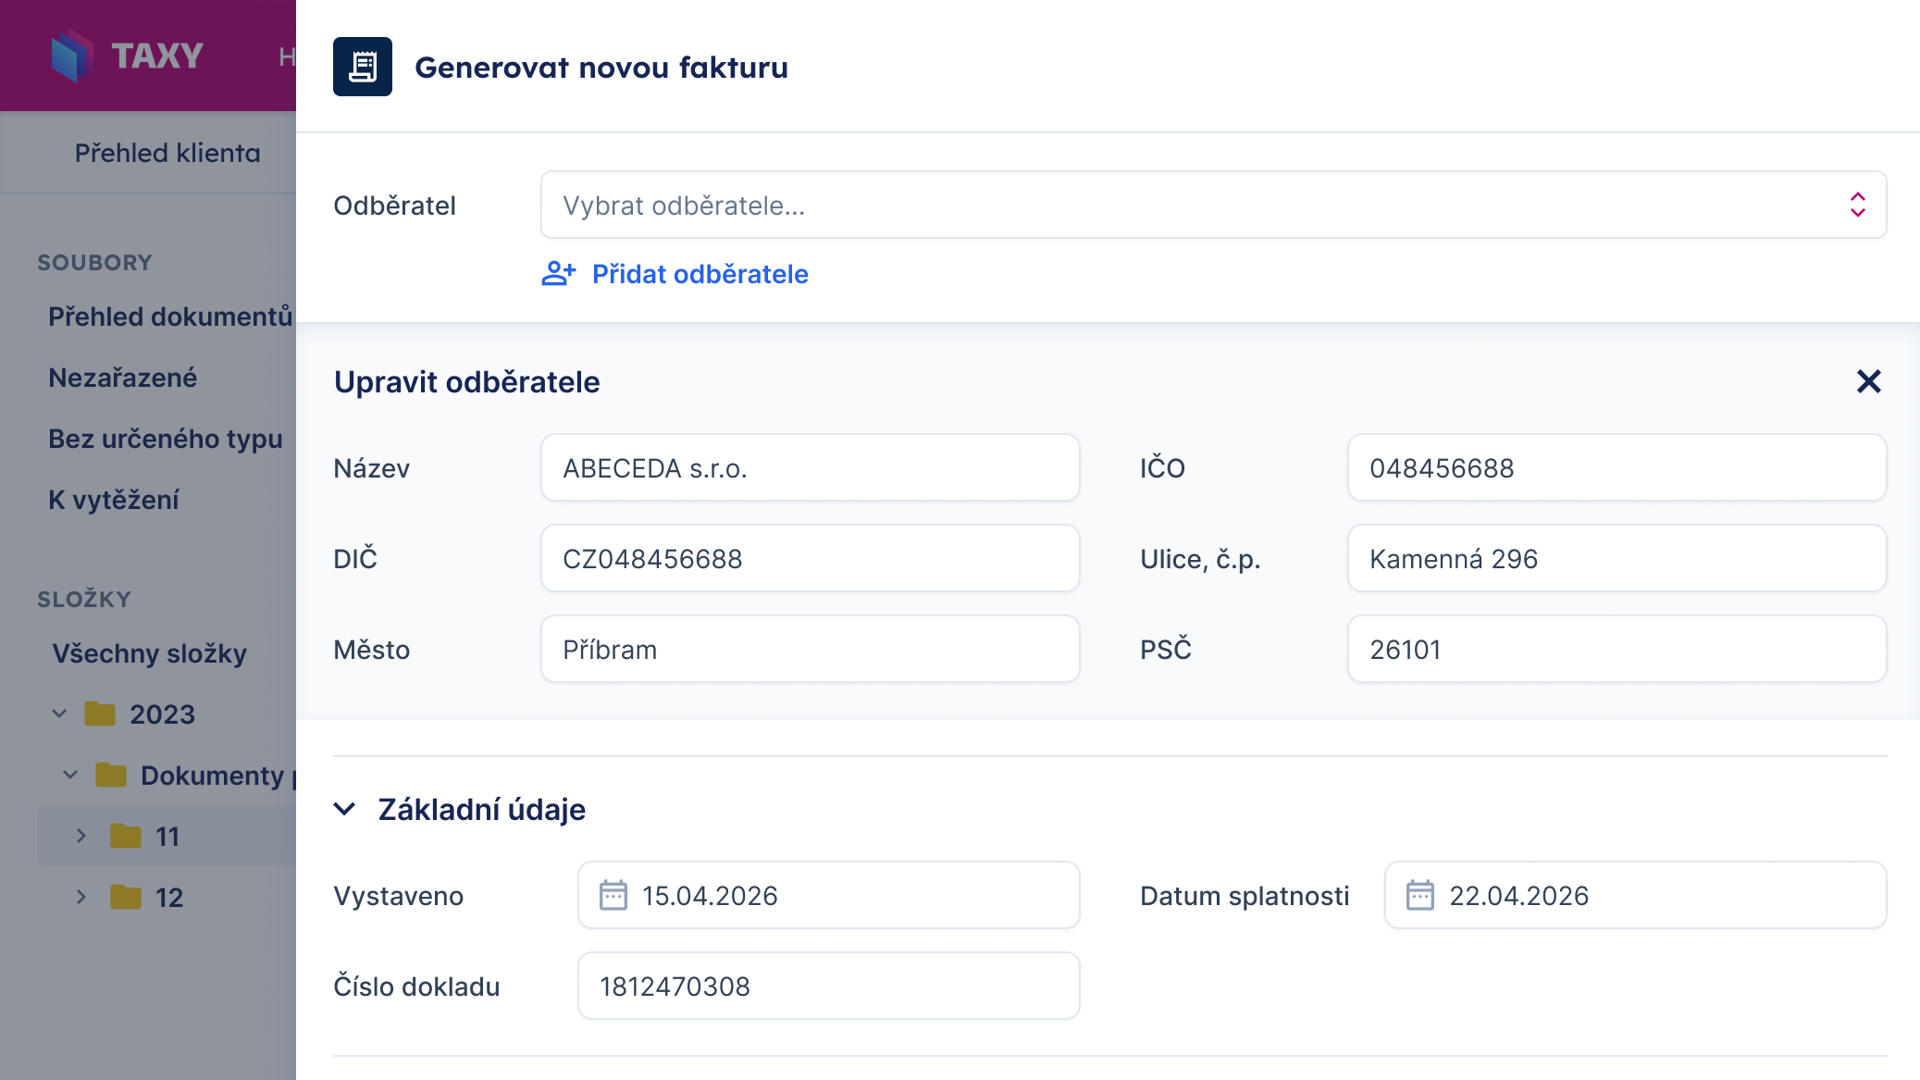The height and width of the screenshot is (1080, 1920).
Task: Click the Upravit odběratele heading
Action: pyautogui.click(x=466, y=382)
